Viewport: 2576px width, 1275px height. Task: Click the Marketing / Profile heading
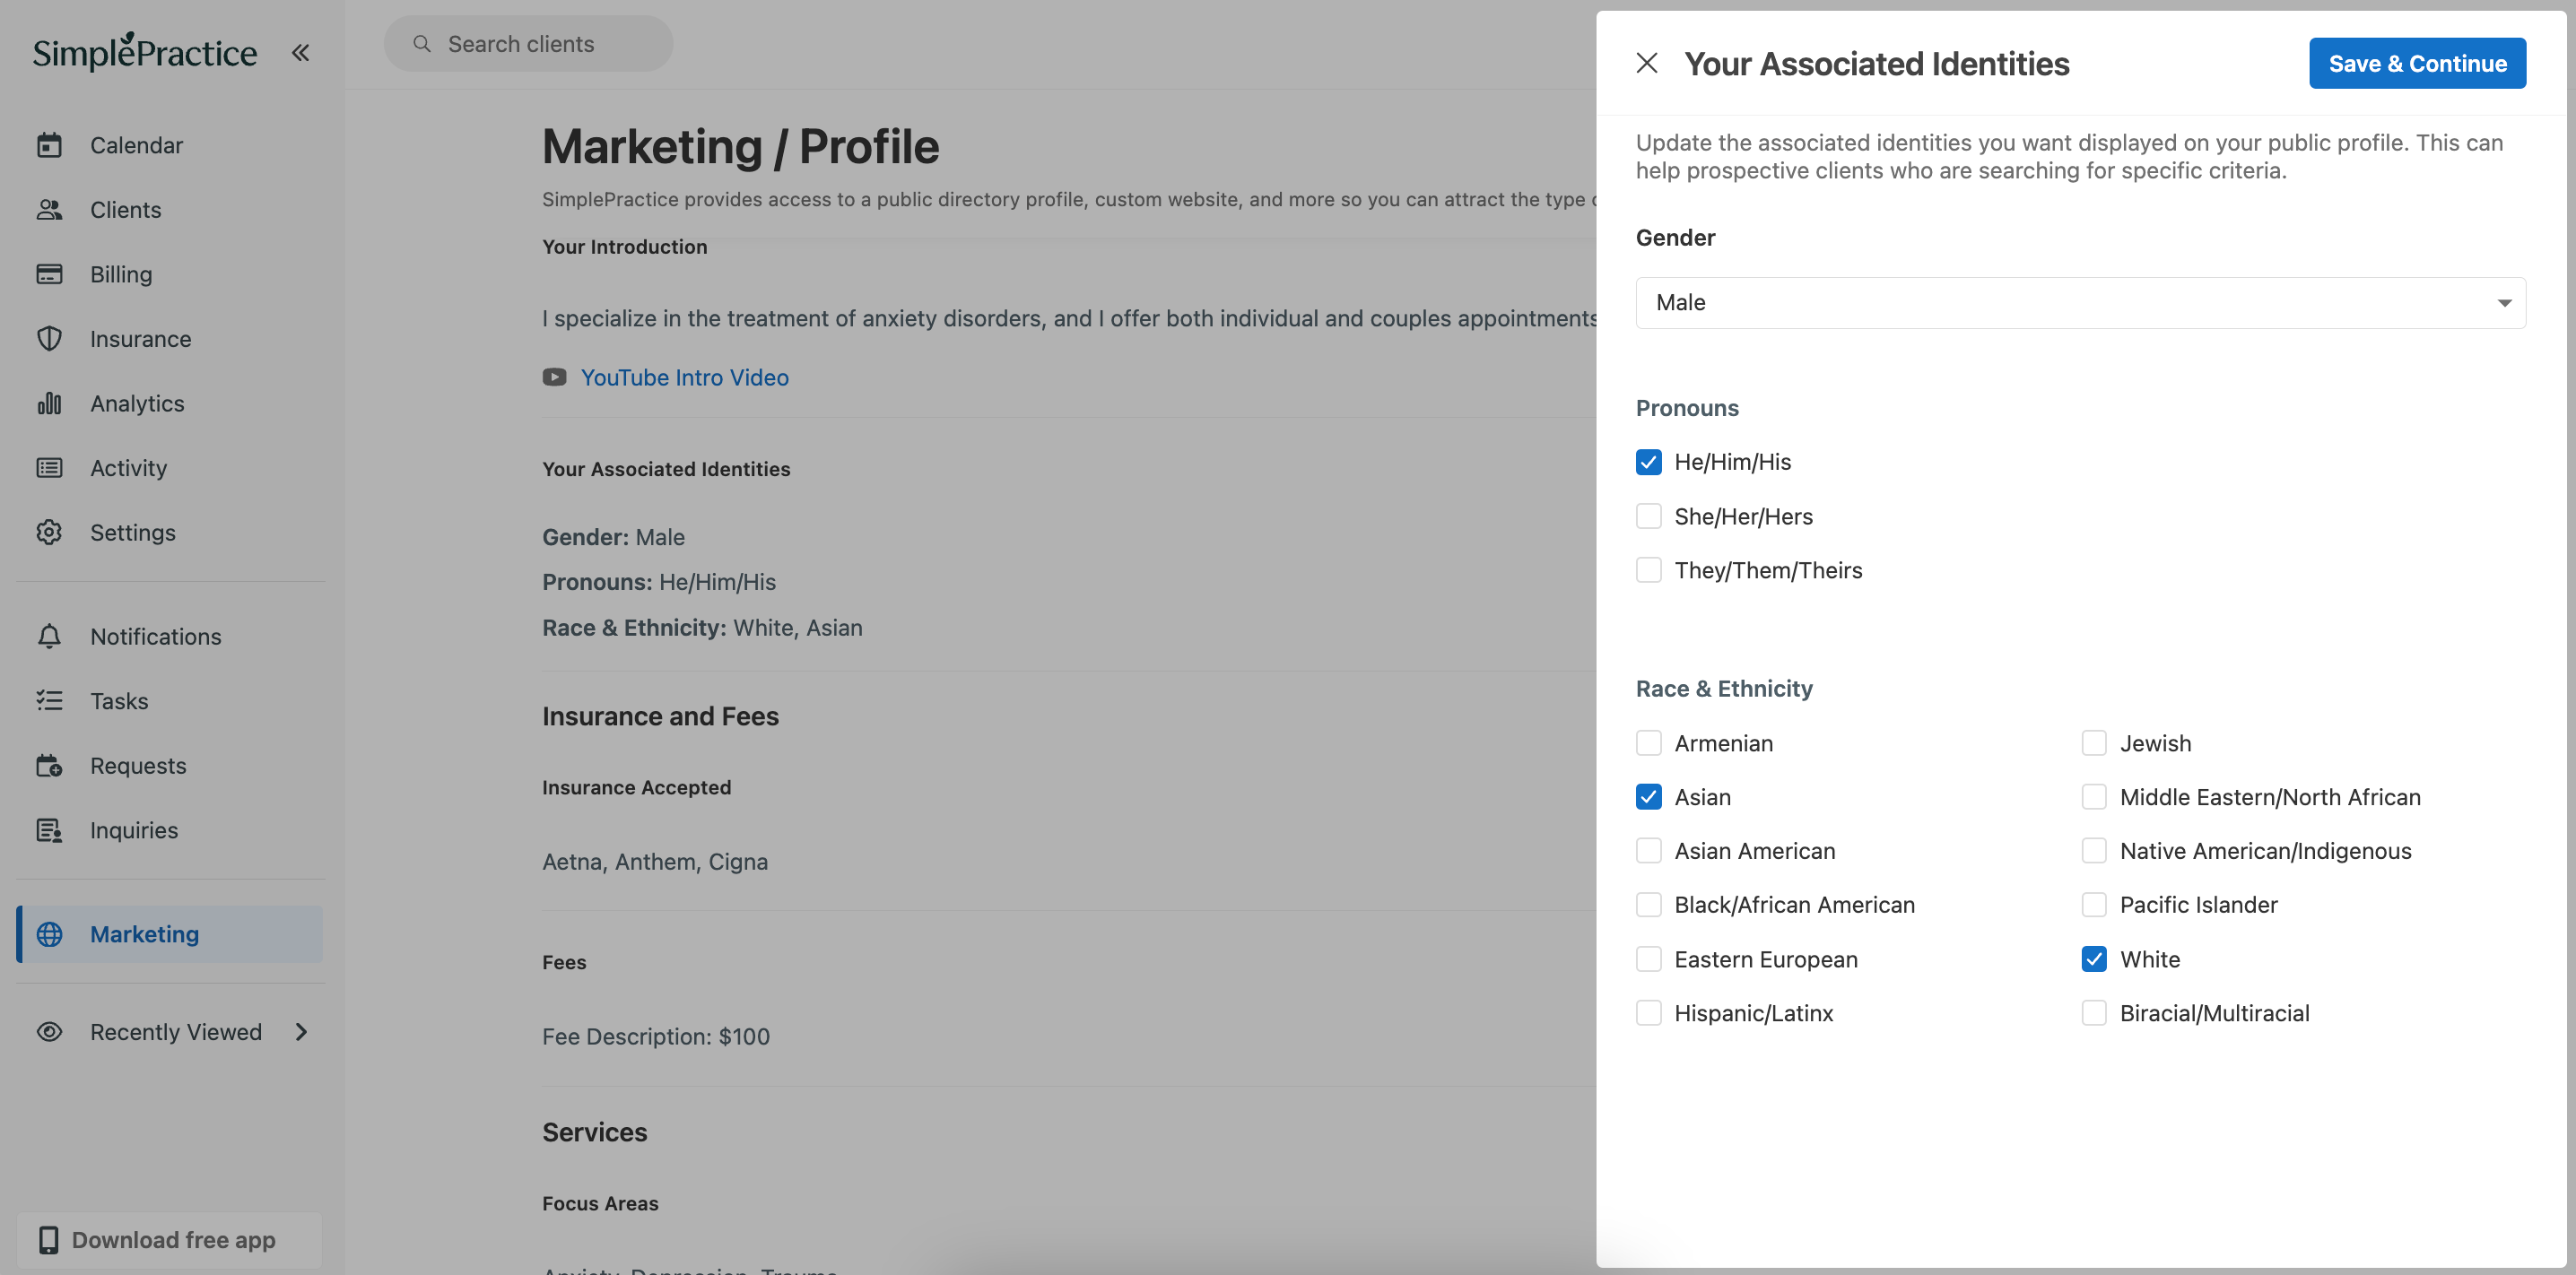(740, 147)
